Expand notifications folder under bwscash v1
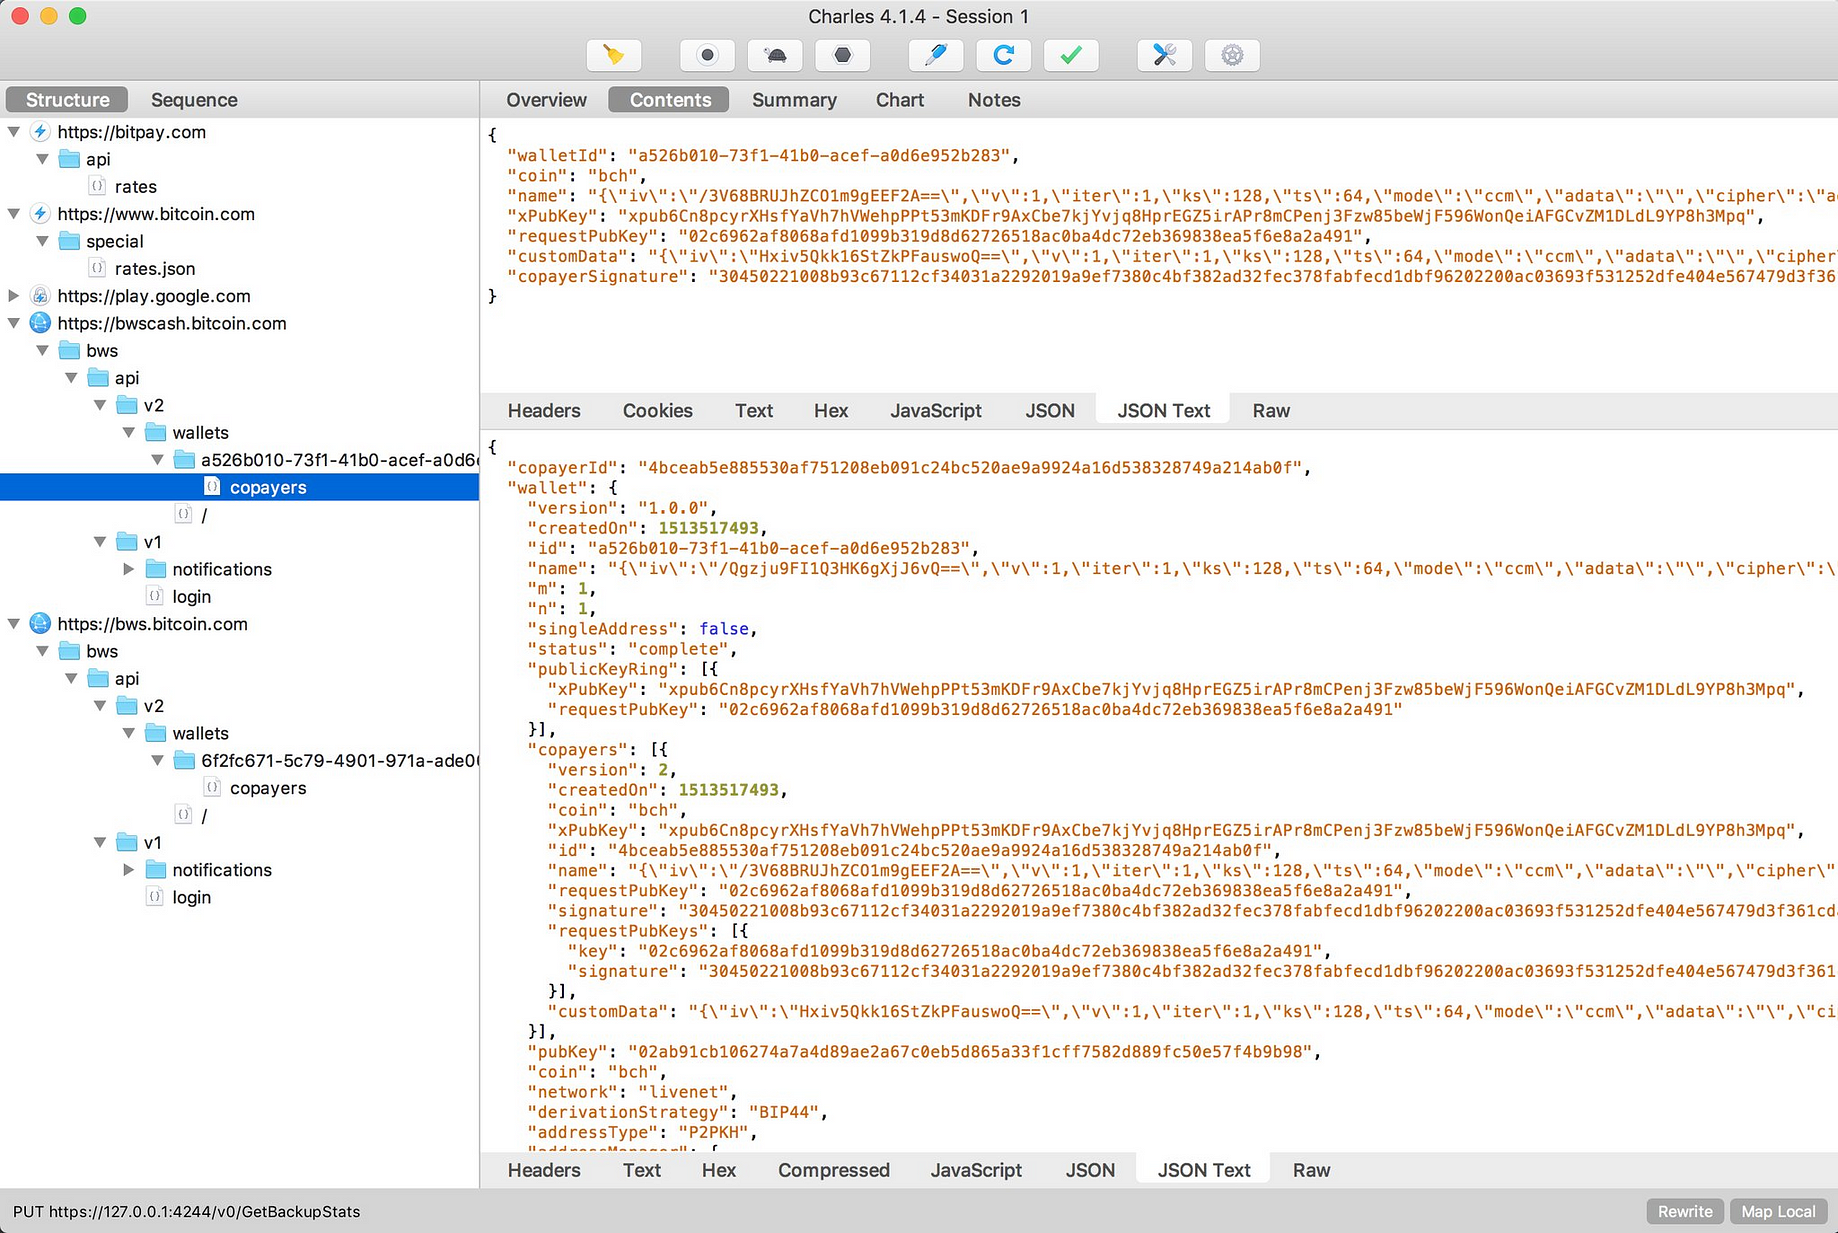Viewport: 1838px width, 1233px height. 129,569
